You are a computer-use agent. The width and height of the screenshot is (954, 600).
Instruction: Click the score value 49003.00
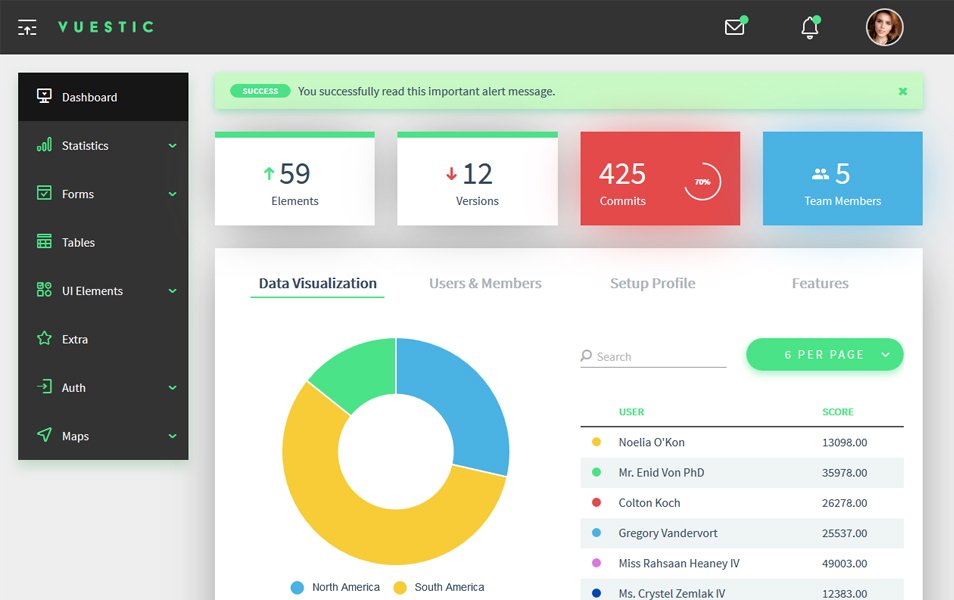(x=844, y=563)
